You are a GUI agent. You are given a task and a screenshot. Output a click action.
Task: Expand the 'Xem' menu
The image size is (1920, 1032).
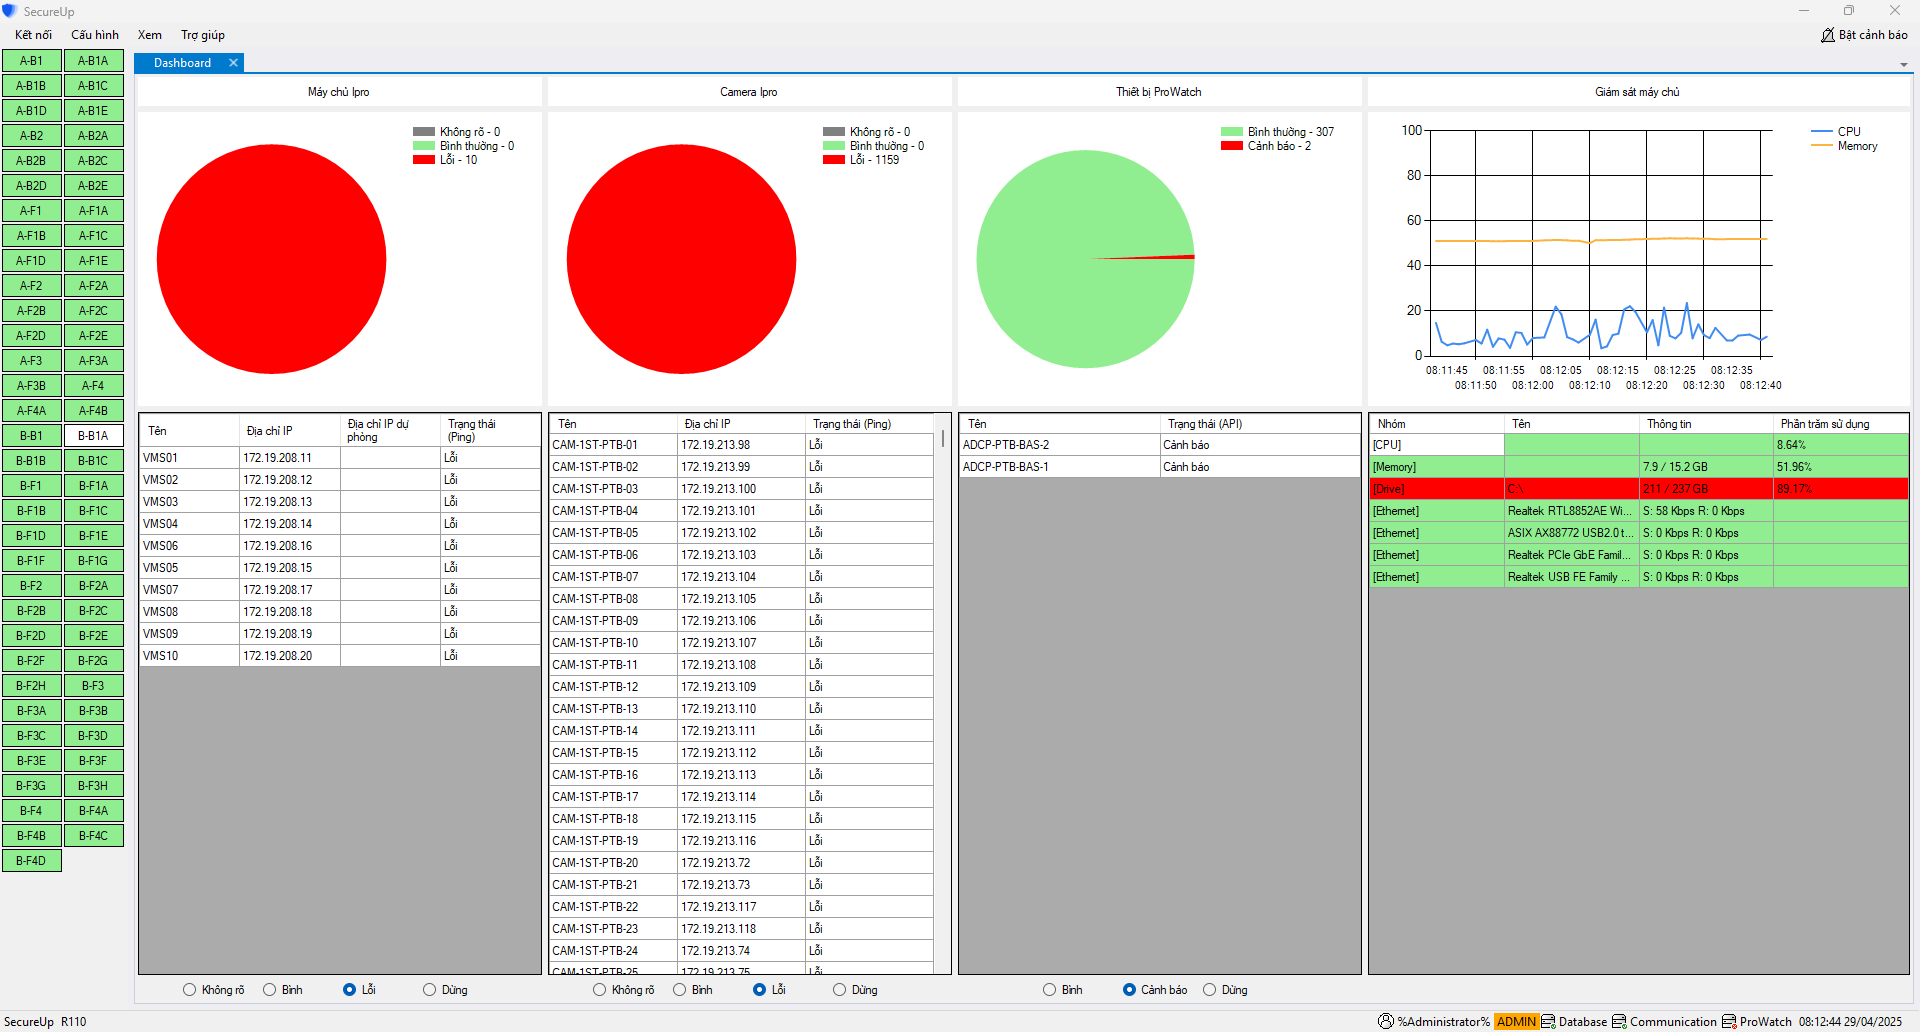pyautogui.click(x=150, y=35)
